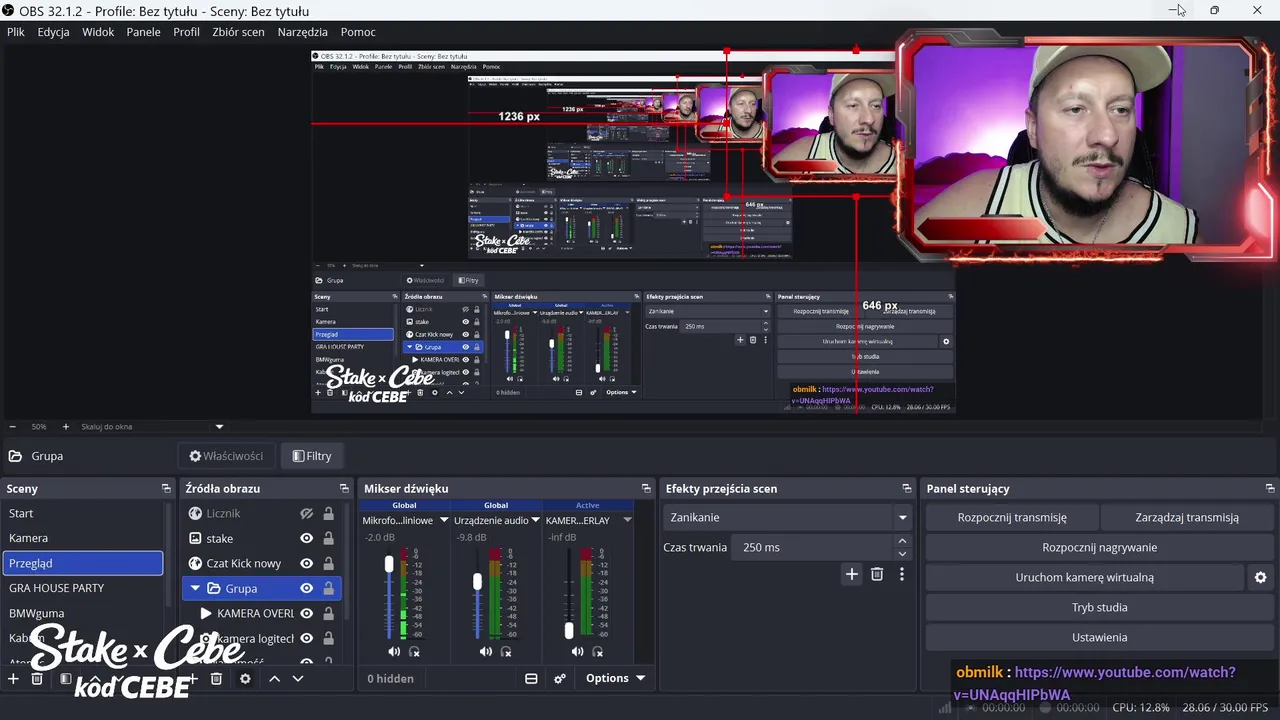1280x720 pixels.
Task: Open KAMER...ERLAY channel dropdown arrow
Action: point(627,520)
